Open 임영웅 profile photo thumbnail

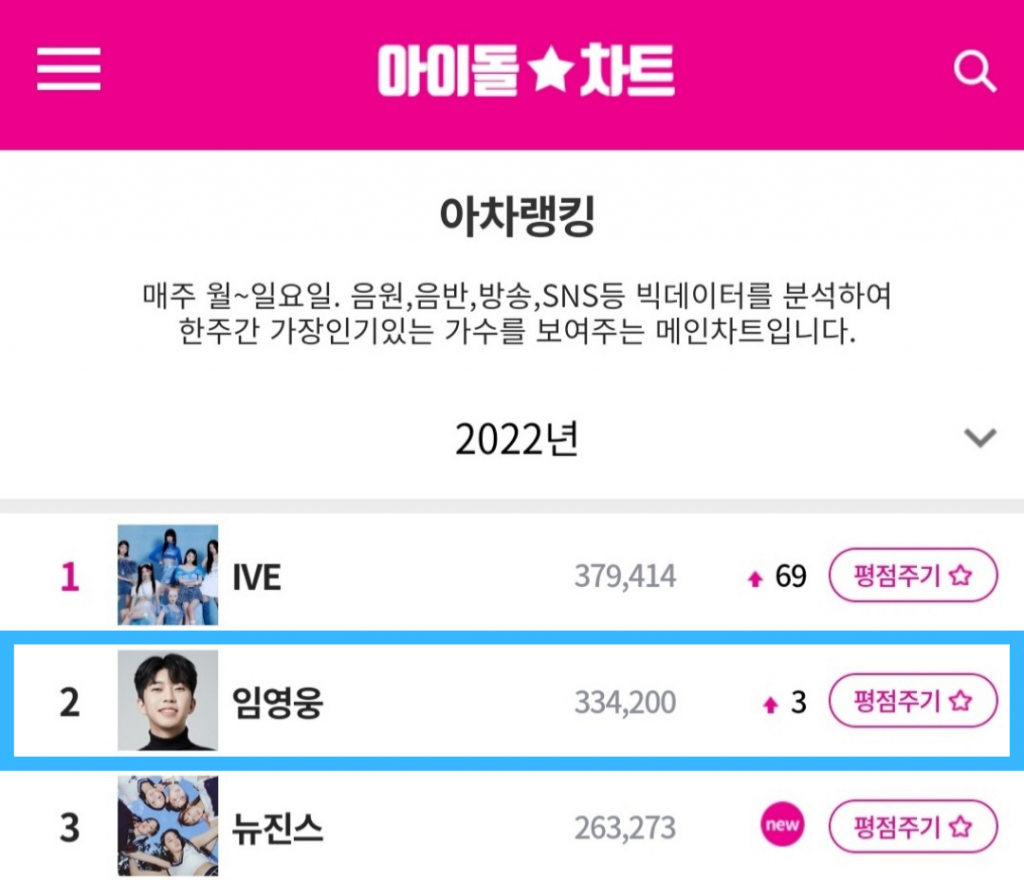(167, 700)
